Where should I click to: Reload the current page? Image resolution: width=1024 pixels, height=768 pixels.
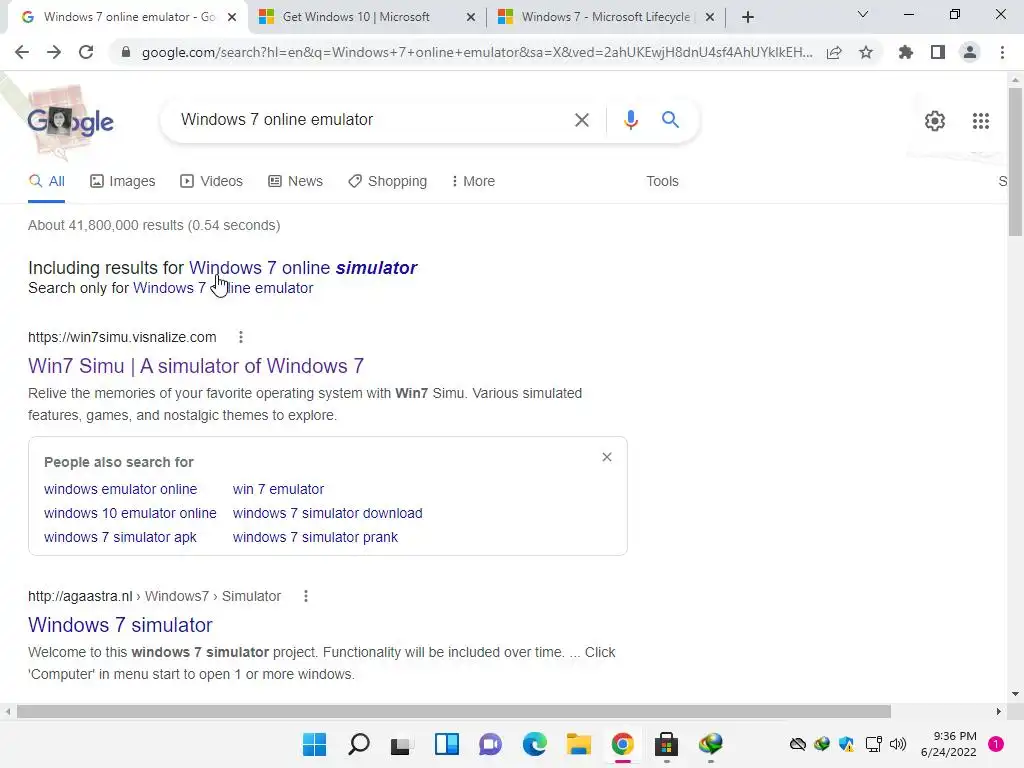point(86,52)
